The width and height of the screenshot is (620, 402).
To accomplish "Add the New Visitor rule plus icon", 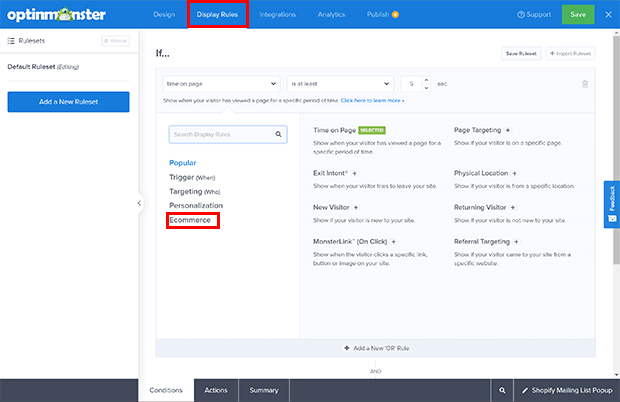I will [356, 208].
